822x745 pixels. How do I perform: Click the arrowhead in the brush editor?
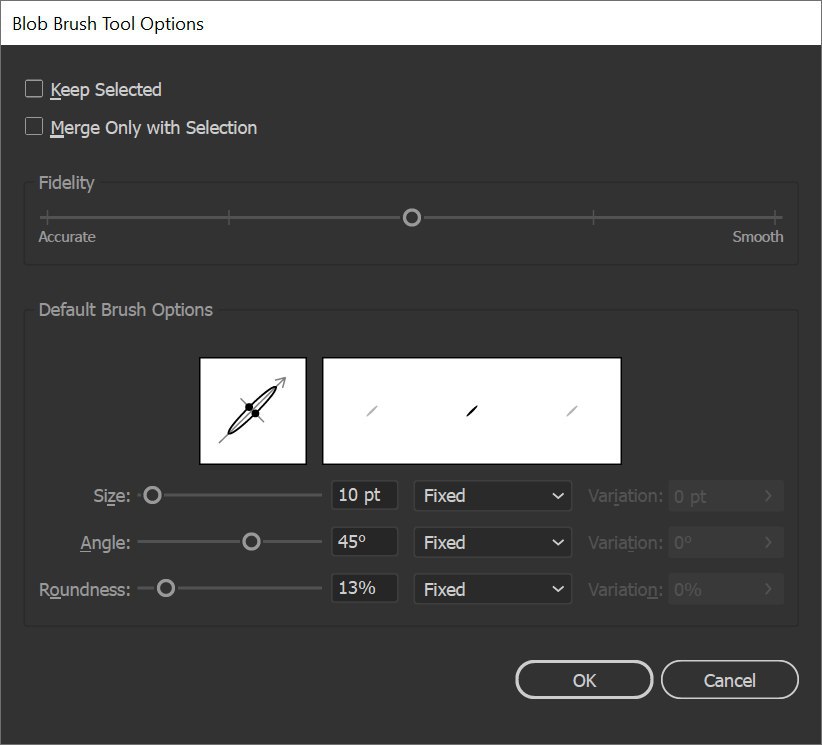(x=281, y=382)
